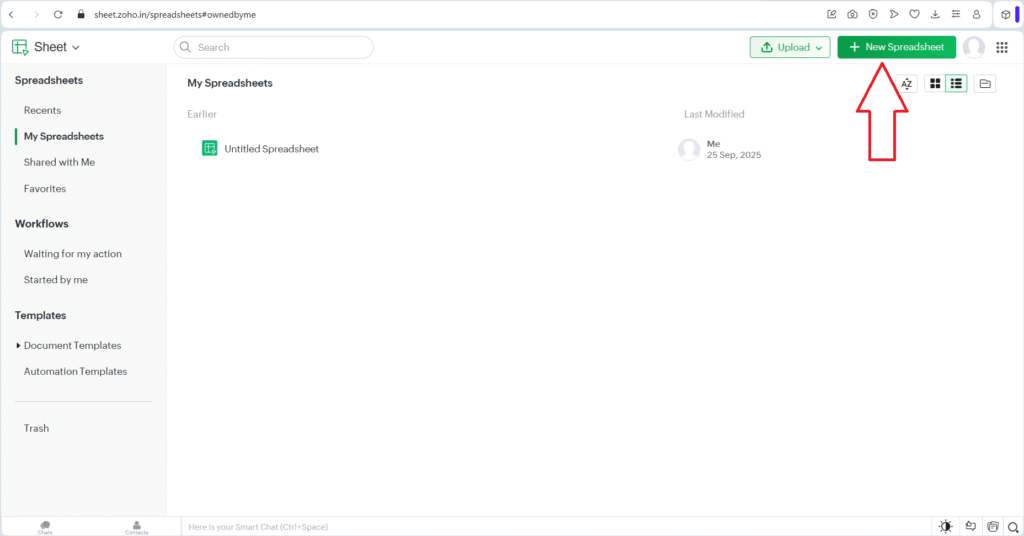
Task: Click the 25 Sep, 2025 date
Action: (x=734, y=155)
